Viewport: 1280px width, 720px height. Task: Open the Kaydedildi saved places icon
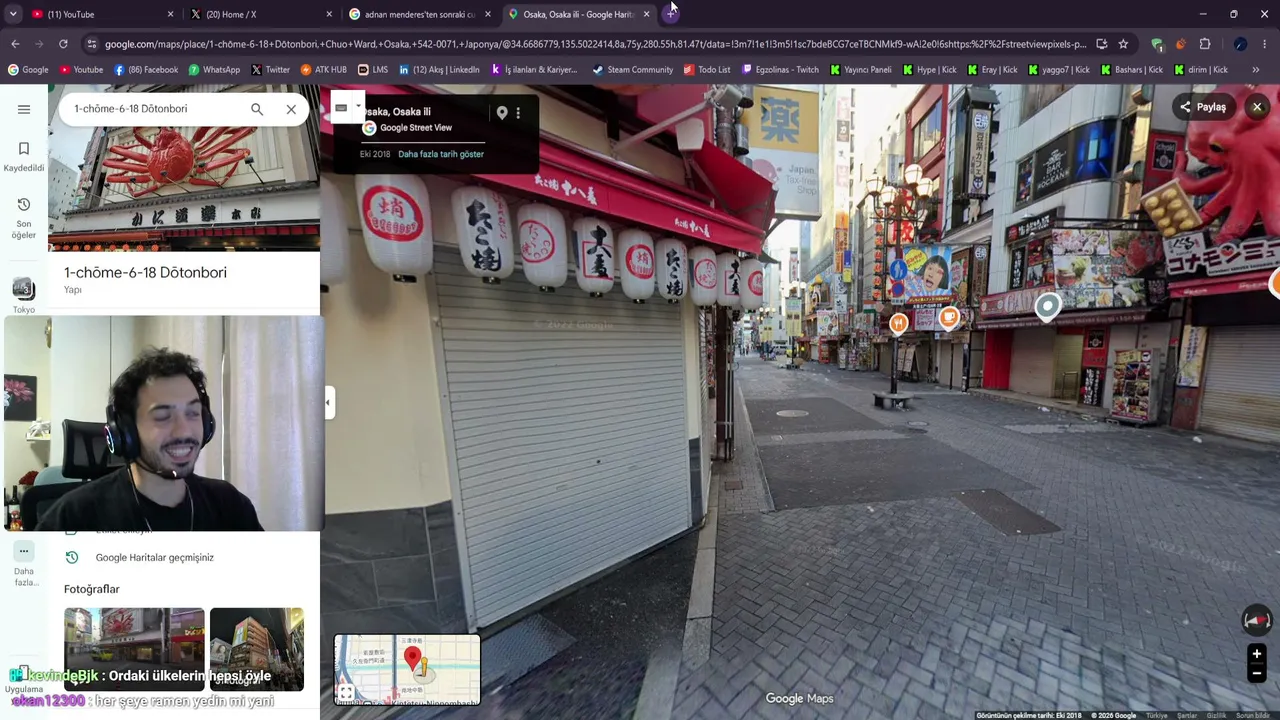coord(24,157)
